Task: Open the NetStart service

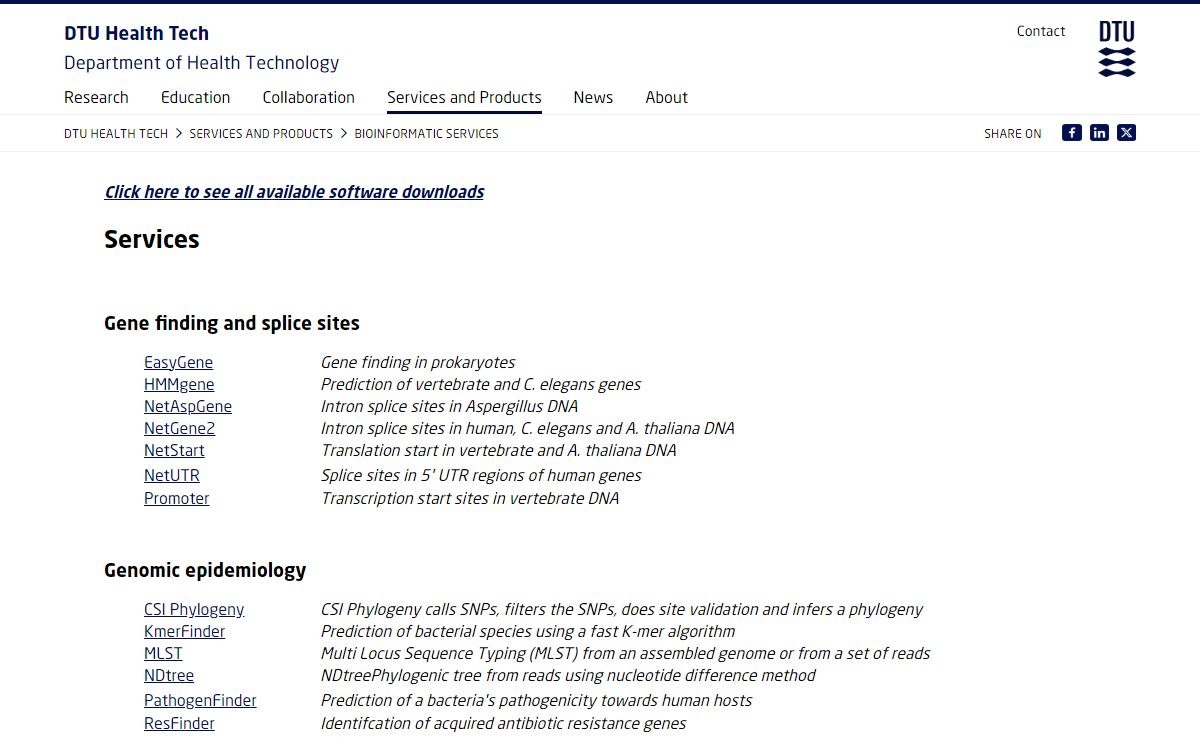Action: tap(174, 450)
